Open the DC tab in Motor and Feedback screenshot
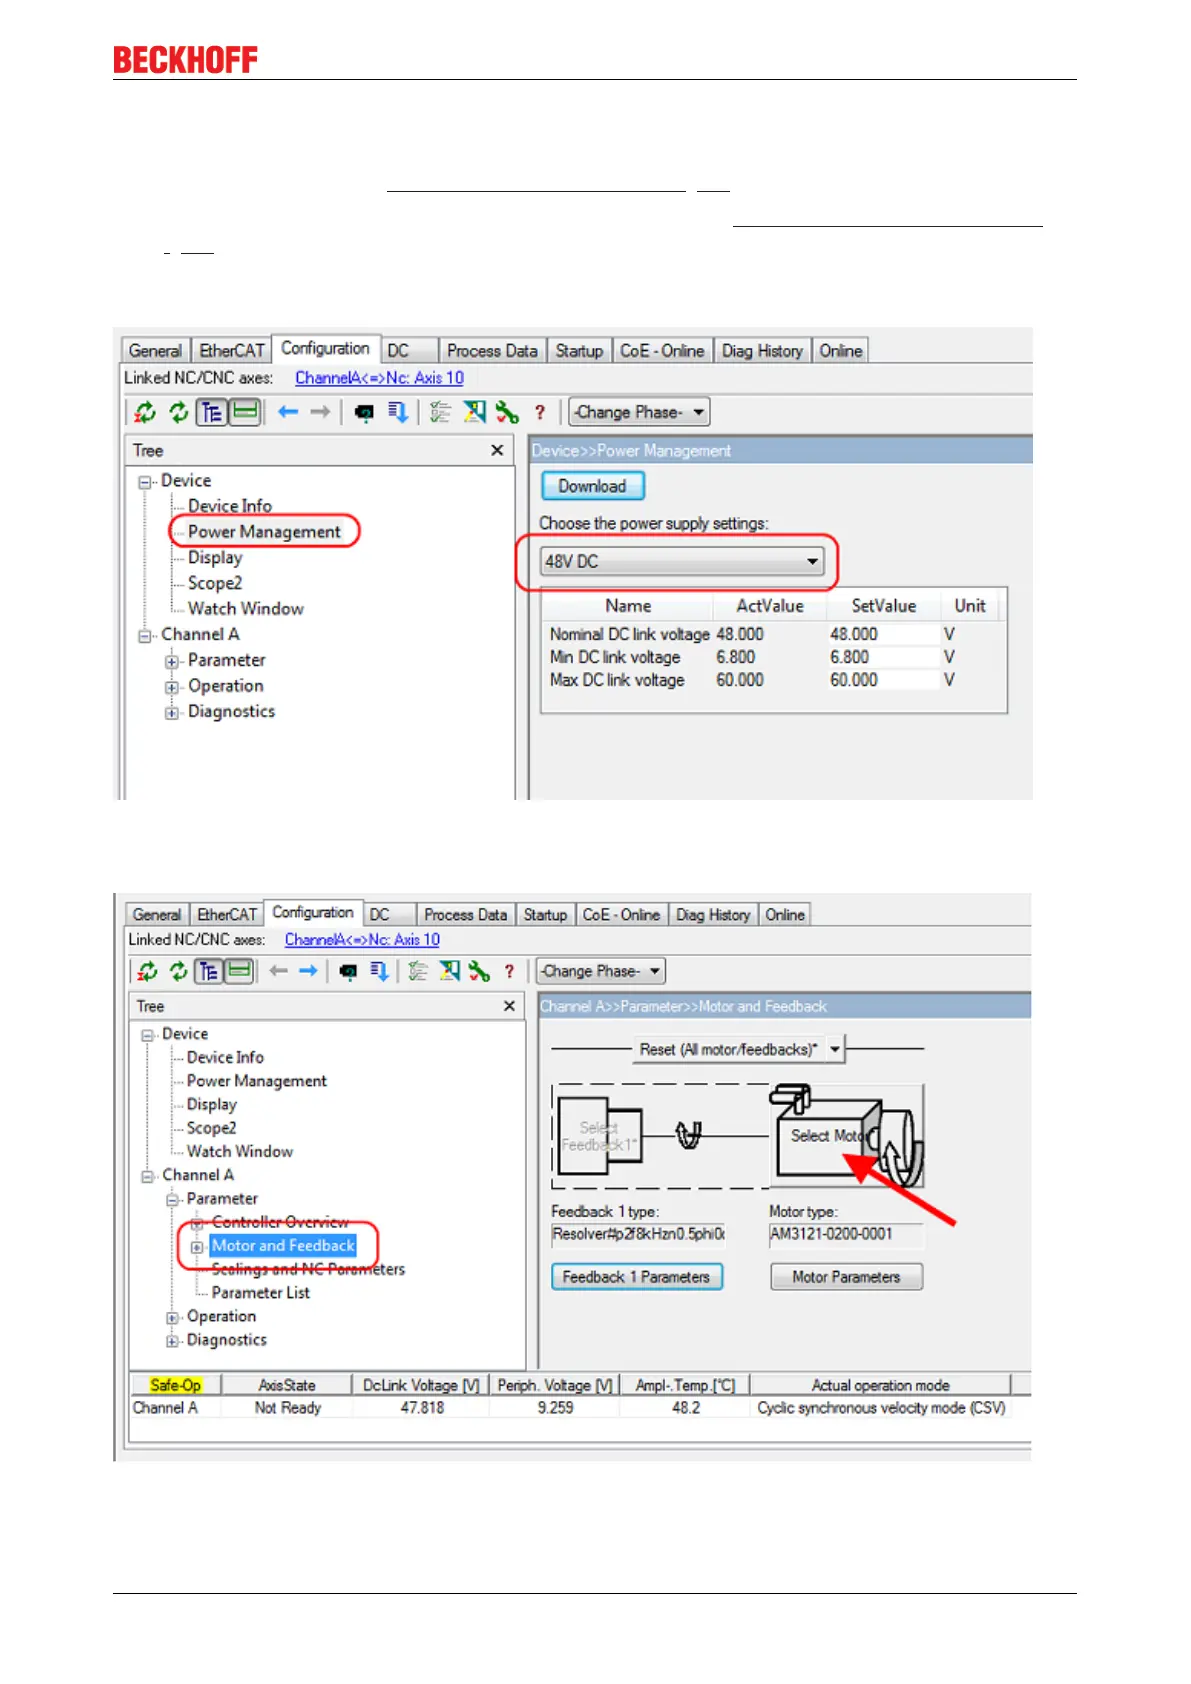 click(x=388, y=915)
